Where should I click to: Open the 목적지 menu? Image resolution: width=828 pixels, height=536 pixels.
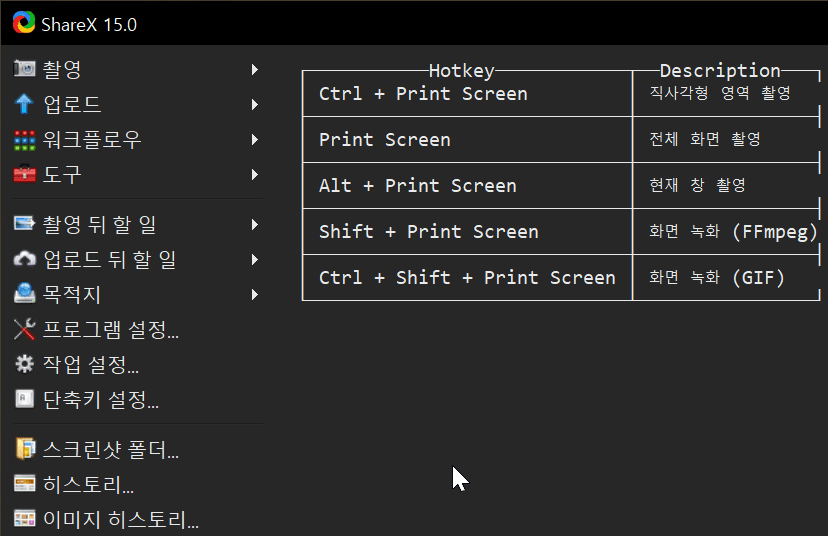[x=137, y=294]
